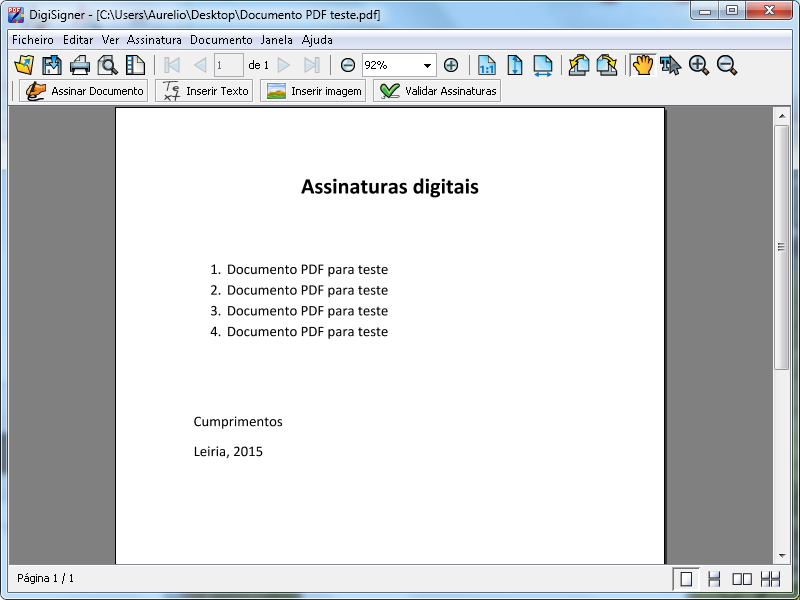Image resolution: width=800 pixels, height=600 pixels.
Task: Click the save document icon
Action: (52, 65)
